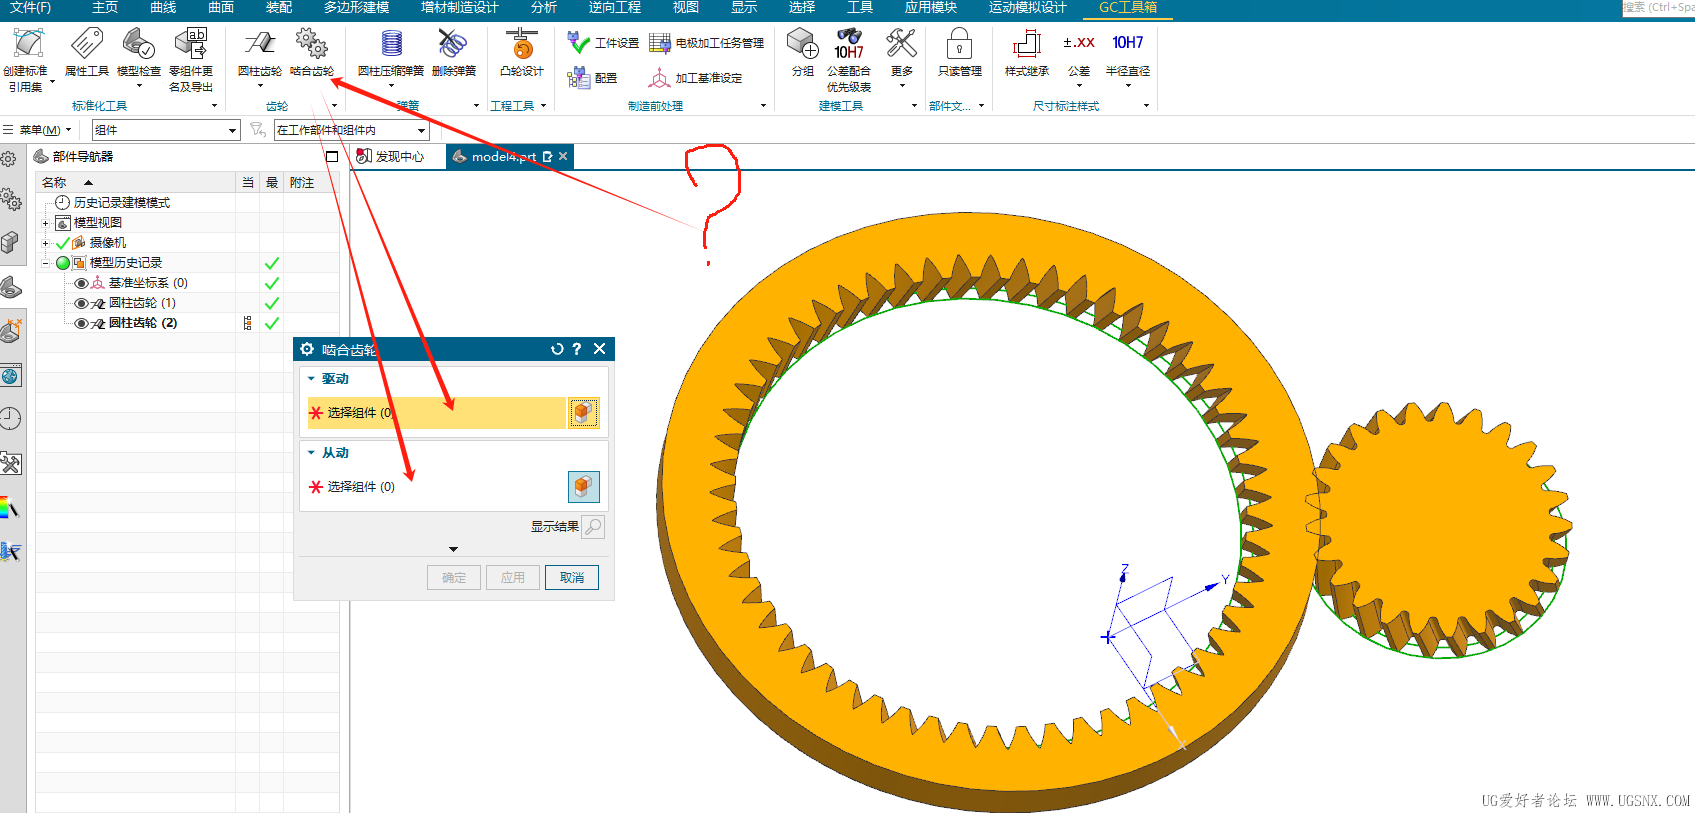Open the 凸轮设计 cam design tool
The image size is (1695, 813).
[521, 44]
